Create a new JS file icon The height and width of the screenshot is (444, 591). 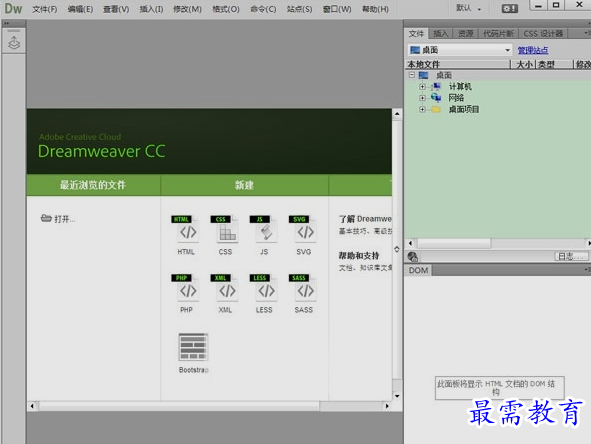[263, 229]
